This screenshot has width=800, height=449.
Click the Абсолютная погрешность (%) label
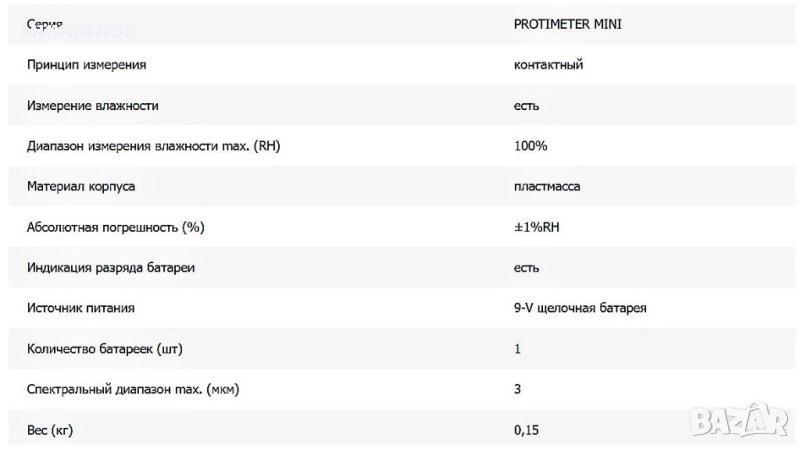(x=115, y=227)
